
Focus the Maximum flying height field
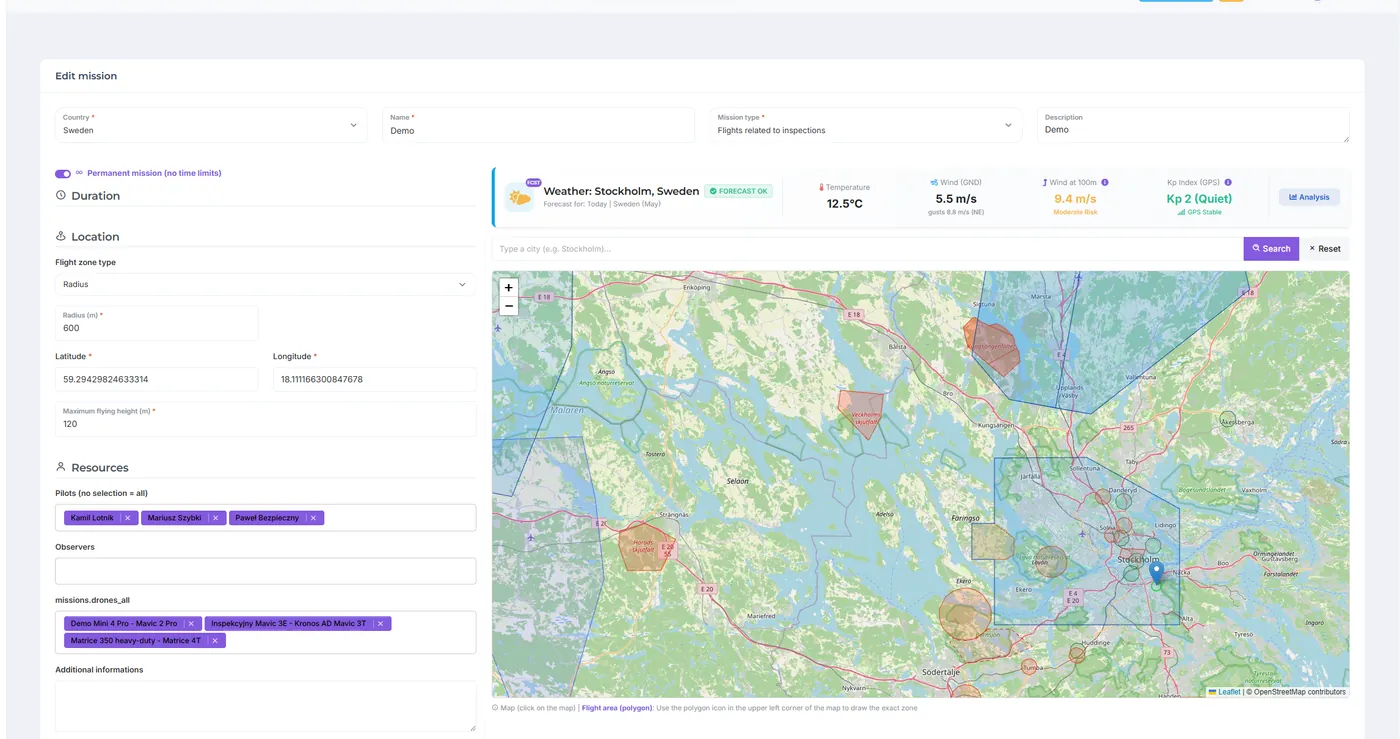pos(265,418)
